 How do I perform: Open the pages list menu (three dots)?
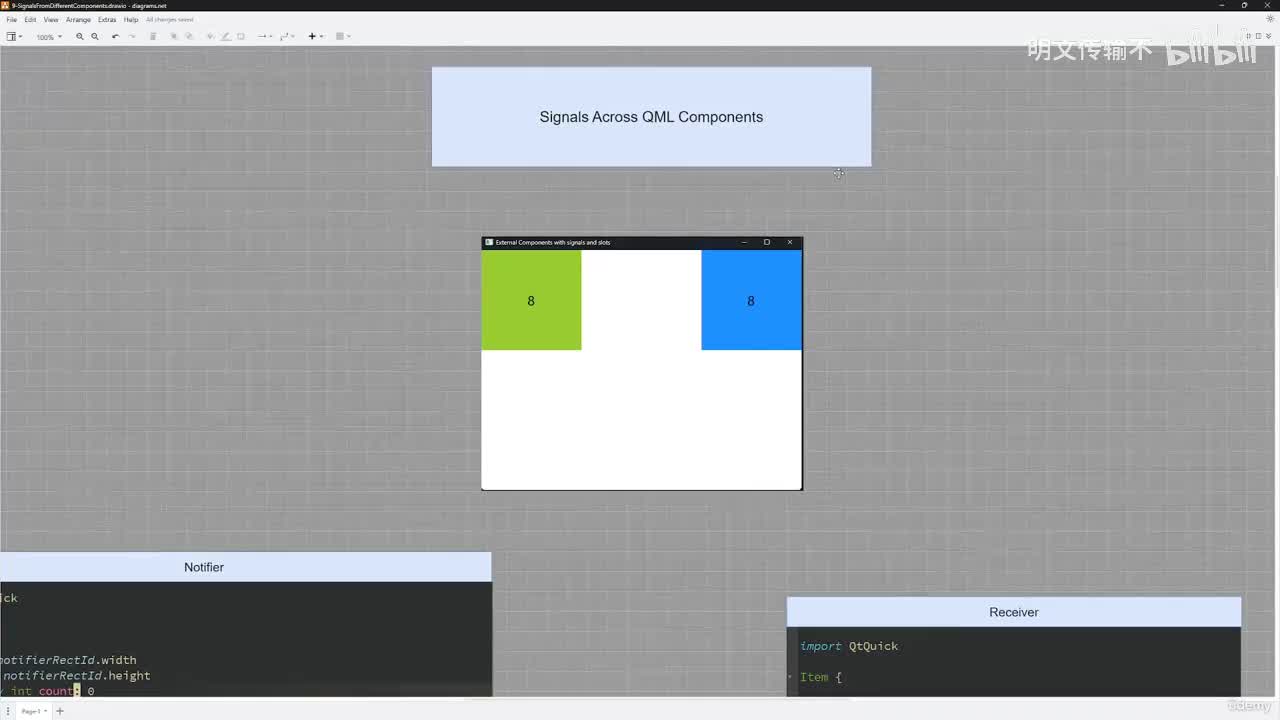[x=8, y=711]
